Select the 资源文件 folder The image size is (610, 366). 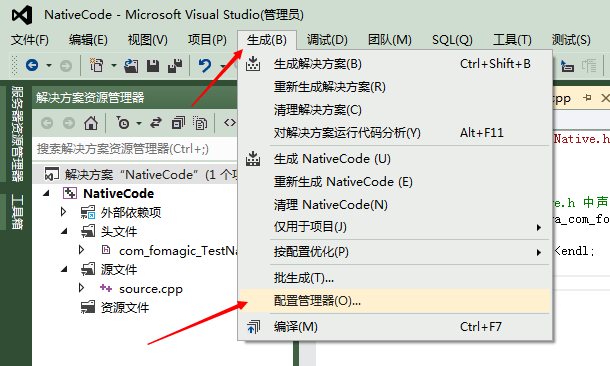124,308
